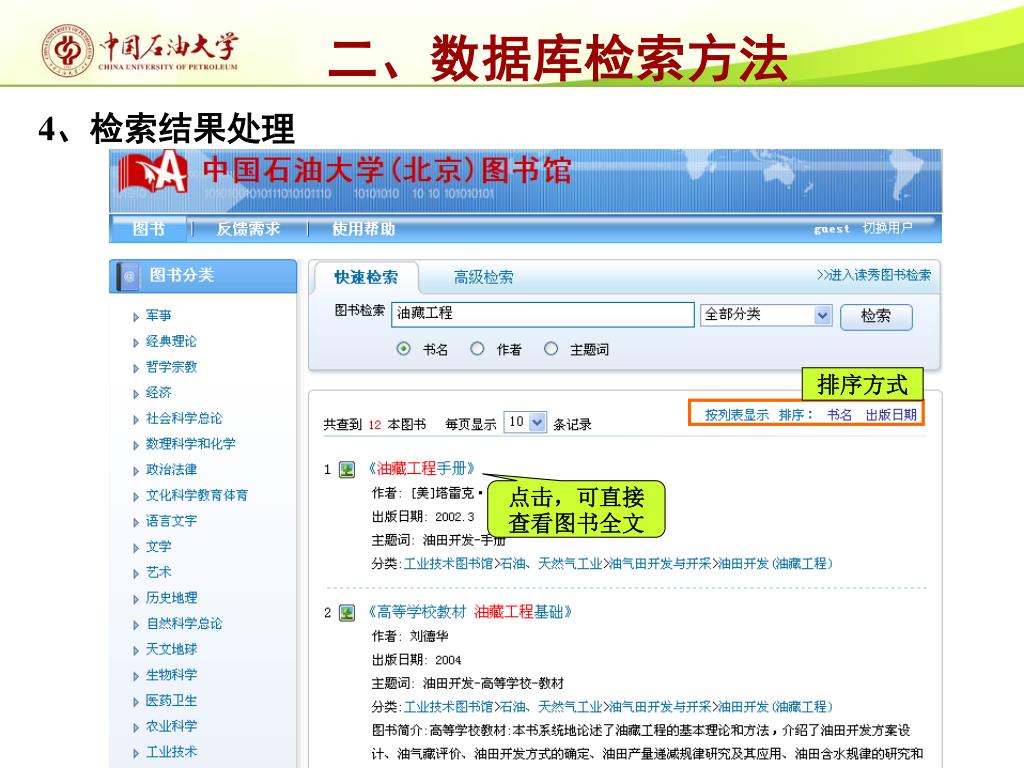Click 工业技术图书馆 link in first result
The height and width of the screenshot is (768, 1024).
[448, 564]
